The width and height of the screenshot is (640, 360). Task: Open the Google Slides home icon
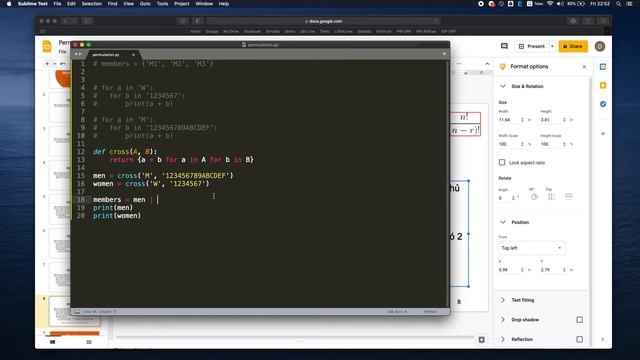47,47
